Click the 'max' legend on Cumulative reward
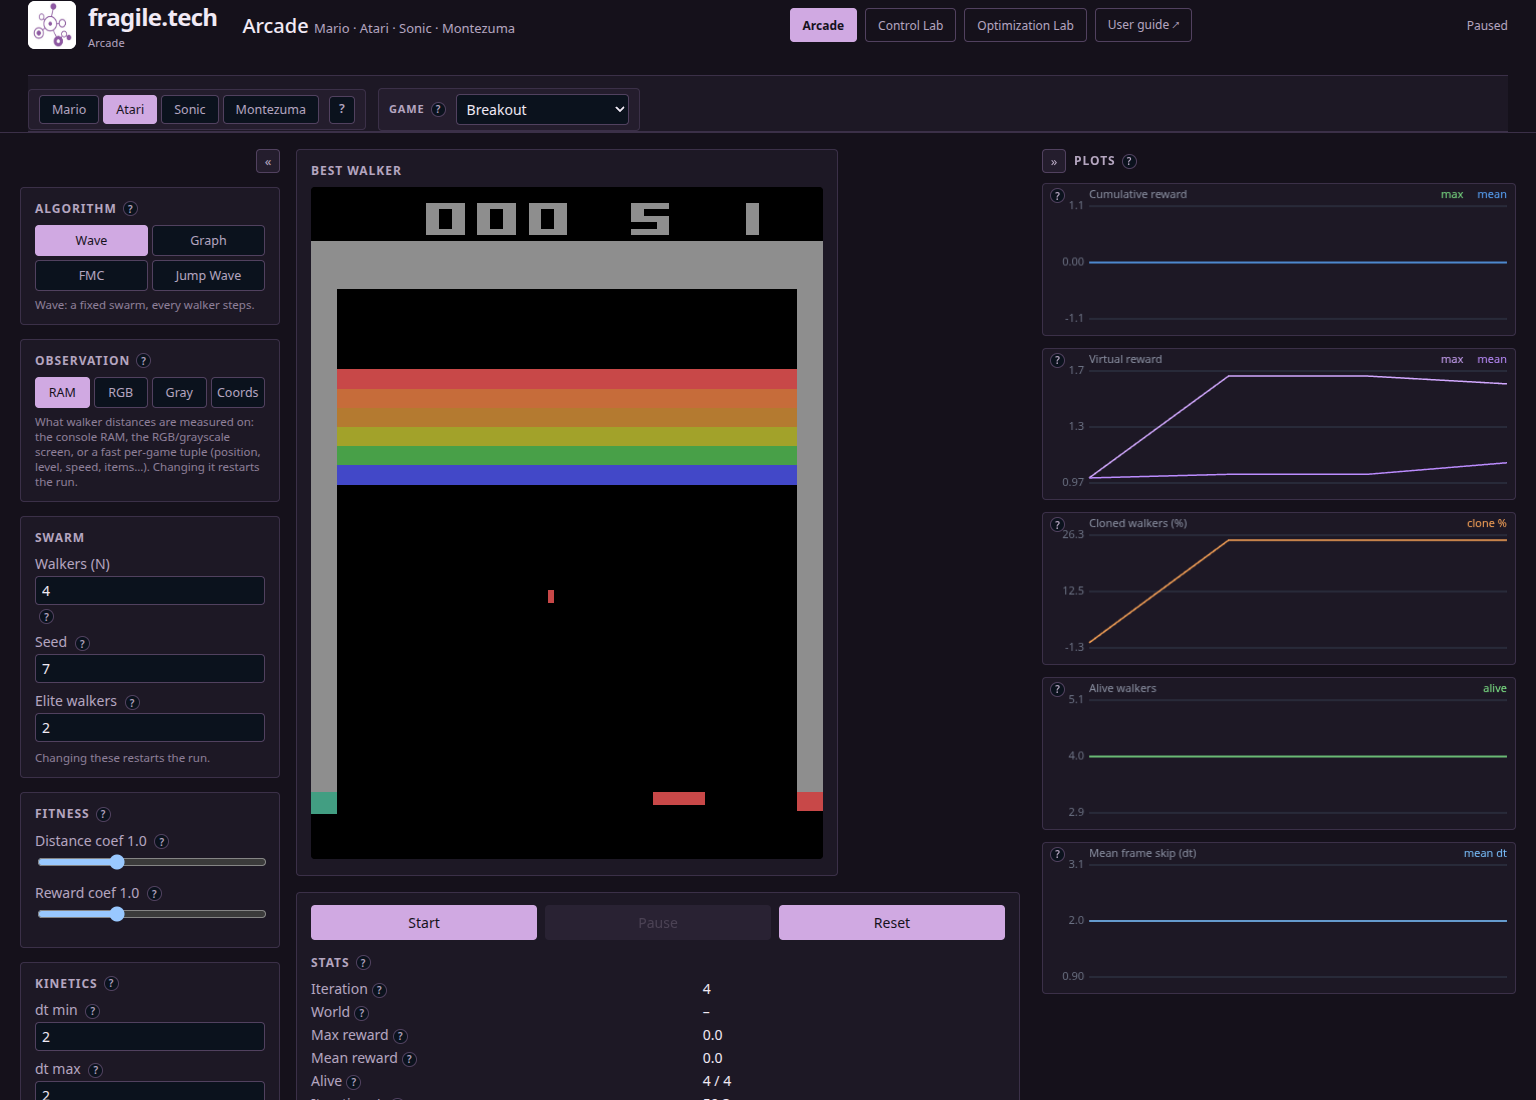 point(1452,195)
